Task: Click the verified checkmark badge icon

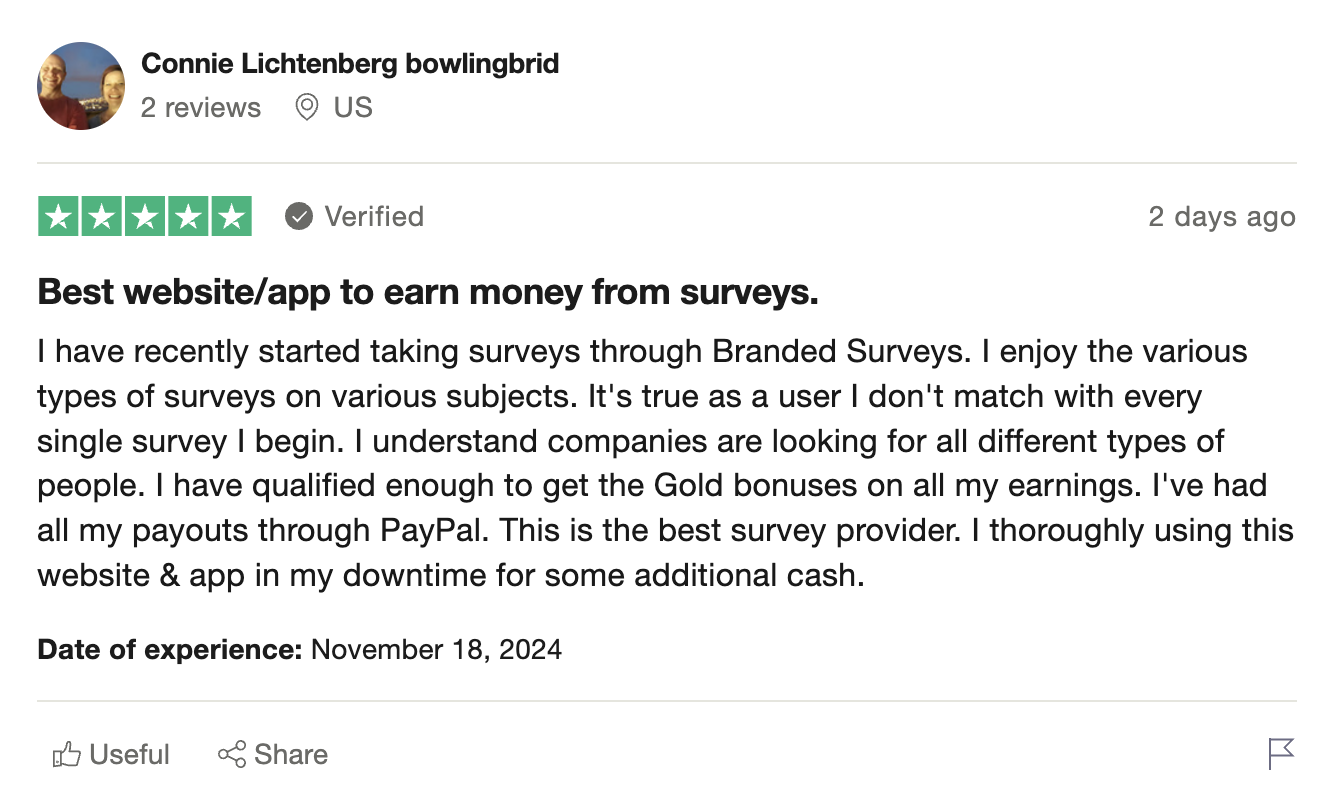Action: [x=299, y=216]
